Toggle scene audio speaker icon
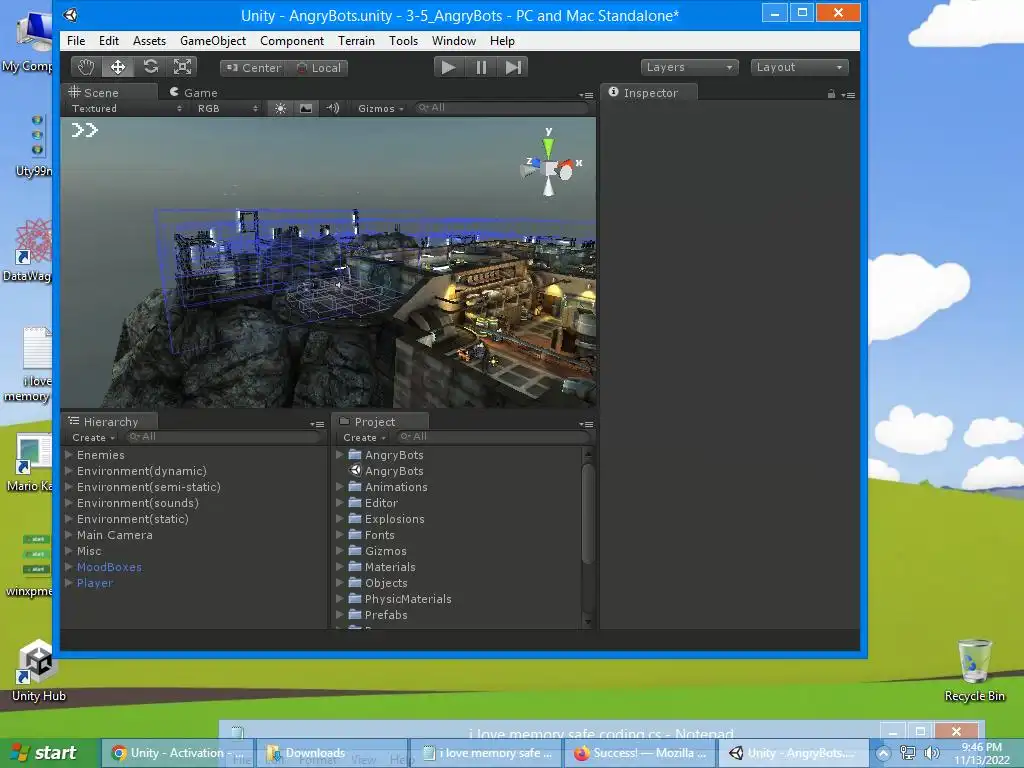Viewport: 1024px width, 768px height. coord(332,108)
